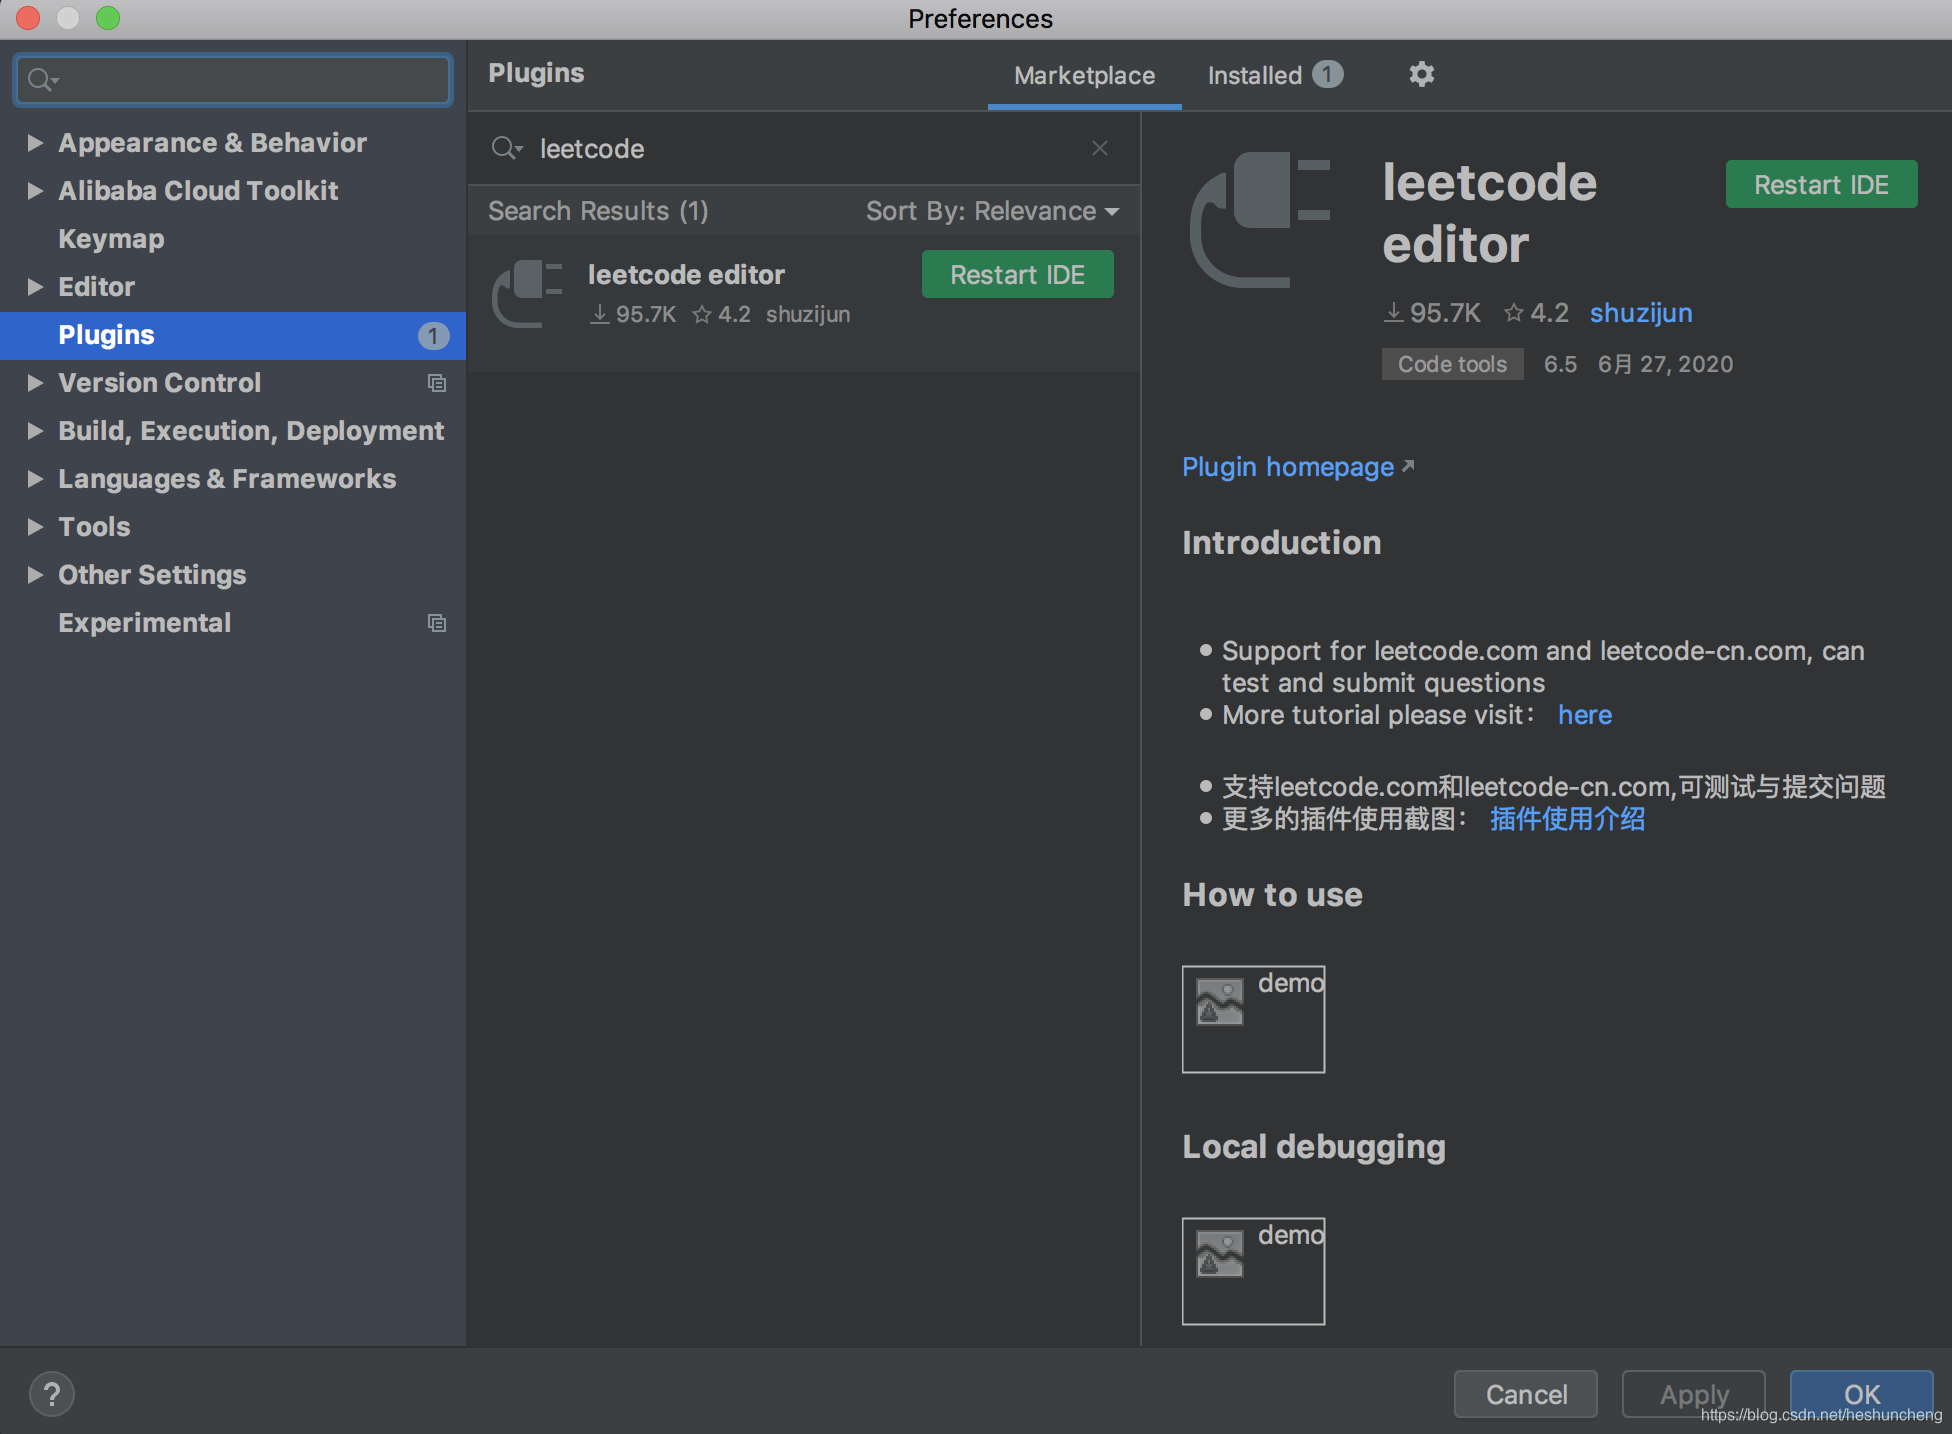
Task: Click the shuzijun author link
Action: coord(1640,312)
